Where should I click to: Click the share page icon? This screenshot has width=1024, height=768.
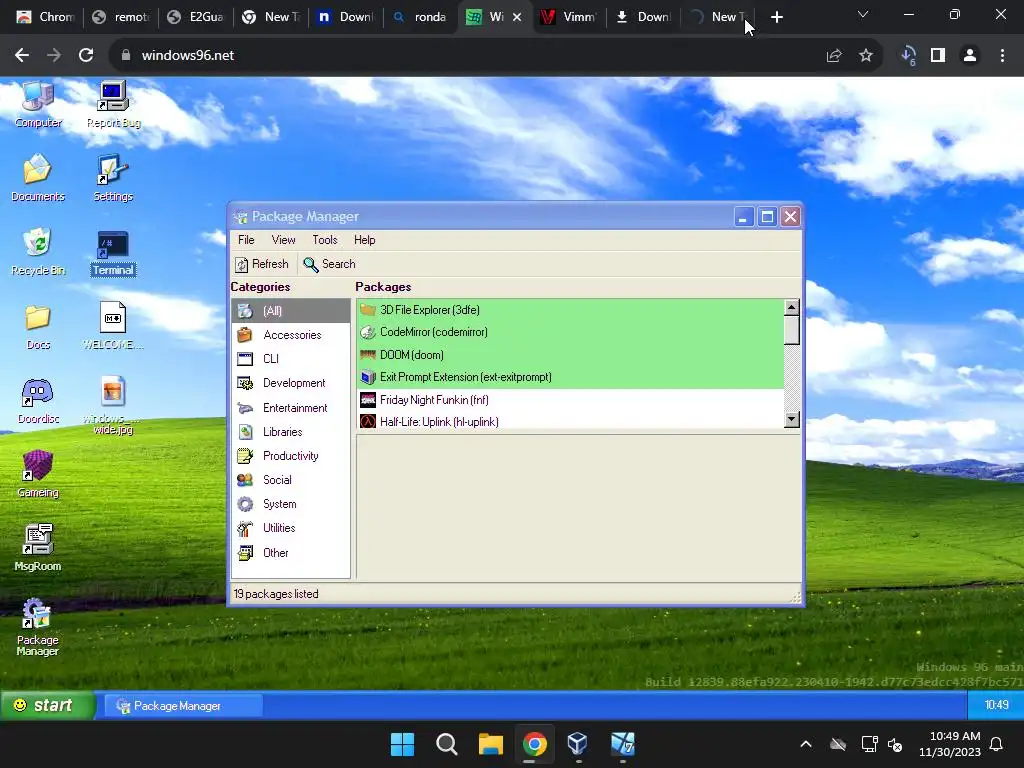point(834,56)
